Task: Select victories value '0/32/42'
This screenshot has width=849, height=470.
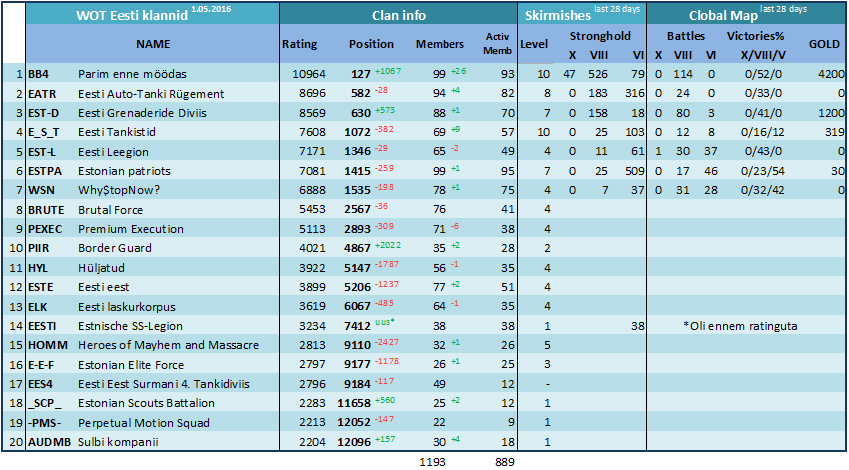Action: 763,191
